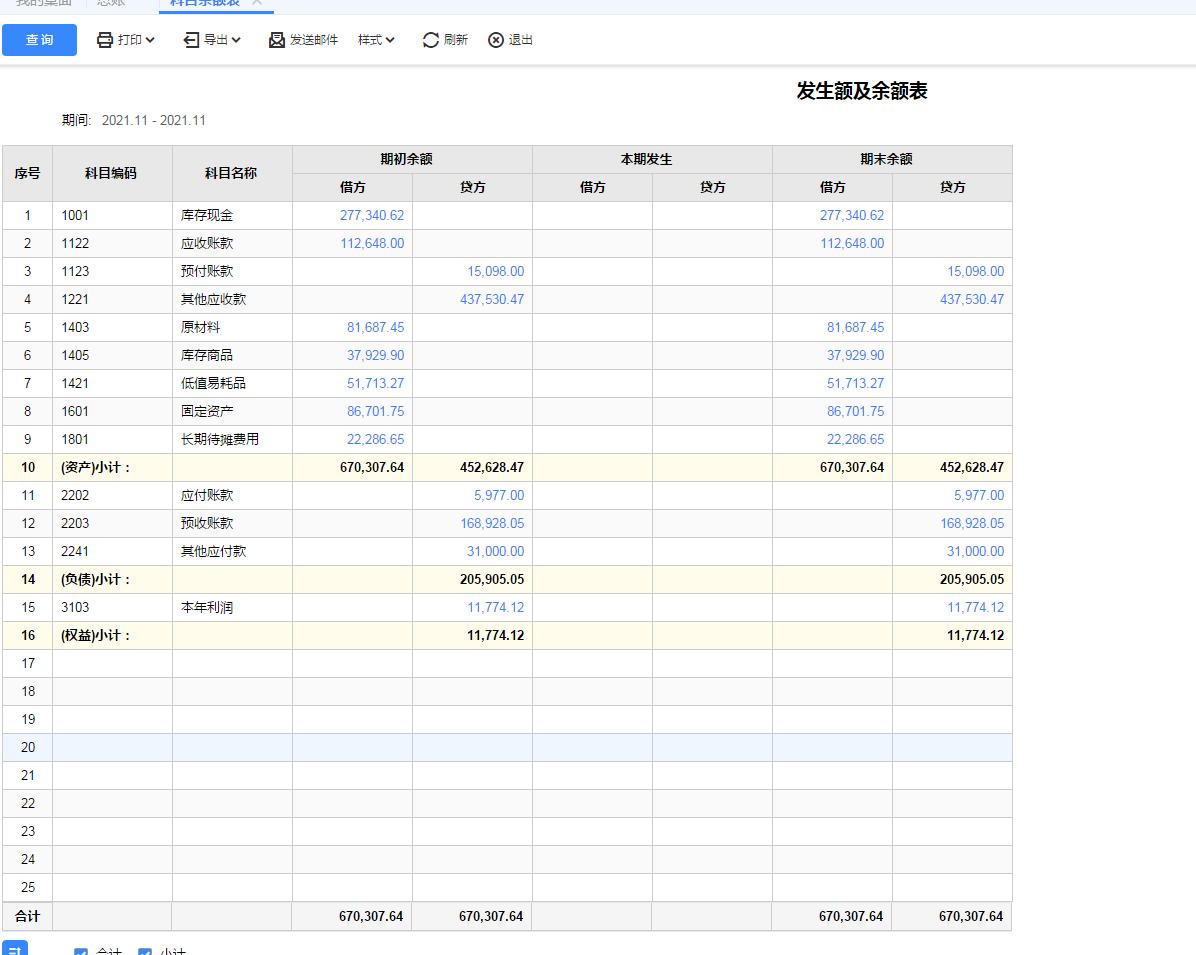
Task: Click the 合计 total row label
Action: click(27, 916)
